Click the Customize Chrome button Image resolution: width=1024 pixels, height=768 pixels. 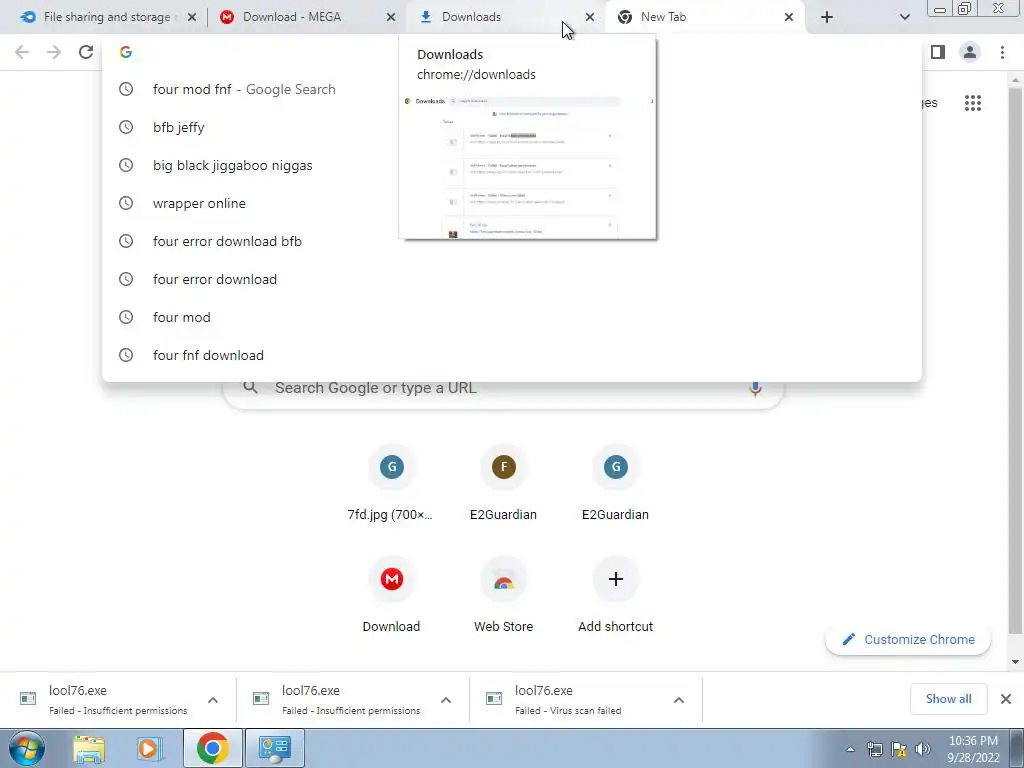(908, 639)
